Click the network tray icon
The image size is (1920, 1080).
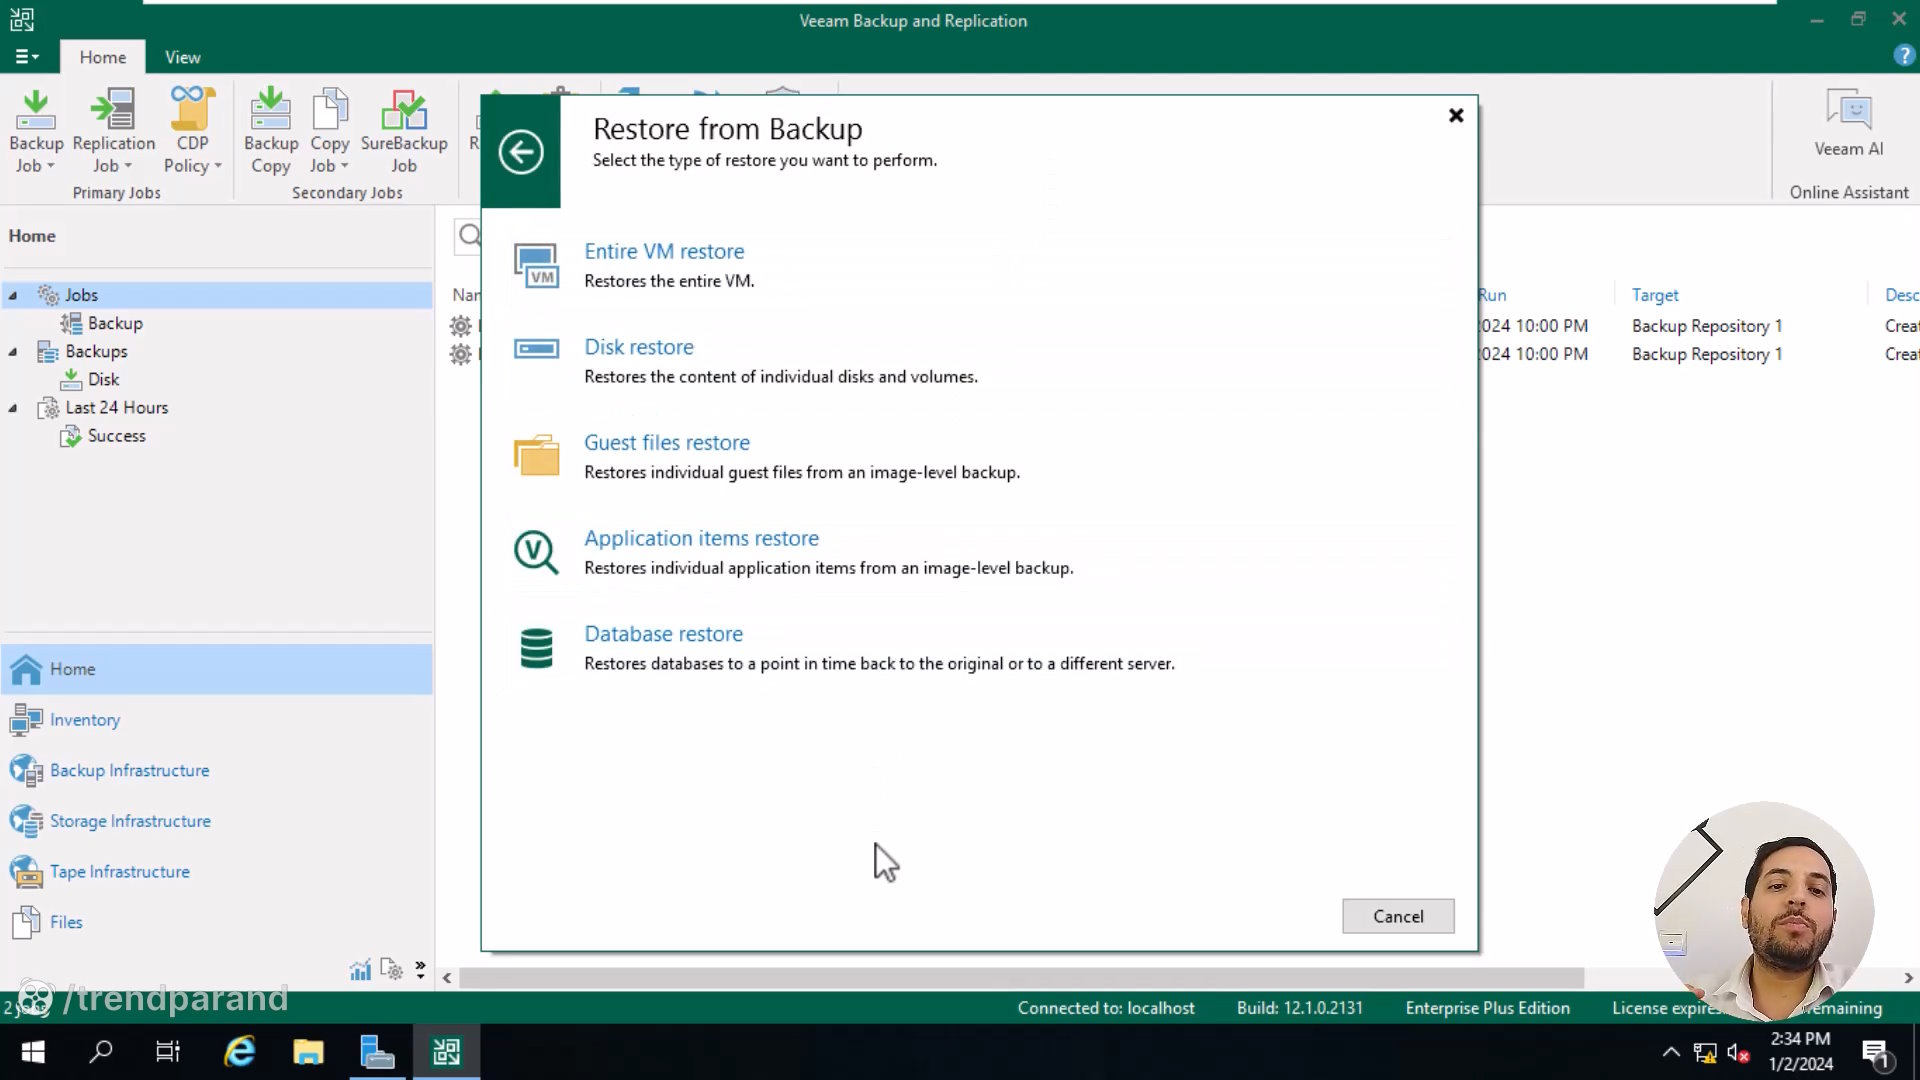[x=1705, y=1053]
